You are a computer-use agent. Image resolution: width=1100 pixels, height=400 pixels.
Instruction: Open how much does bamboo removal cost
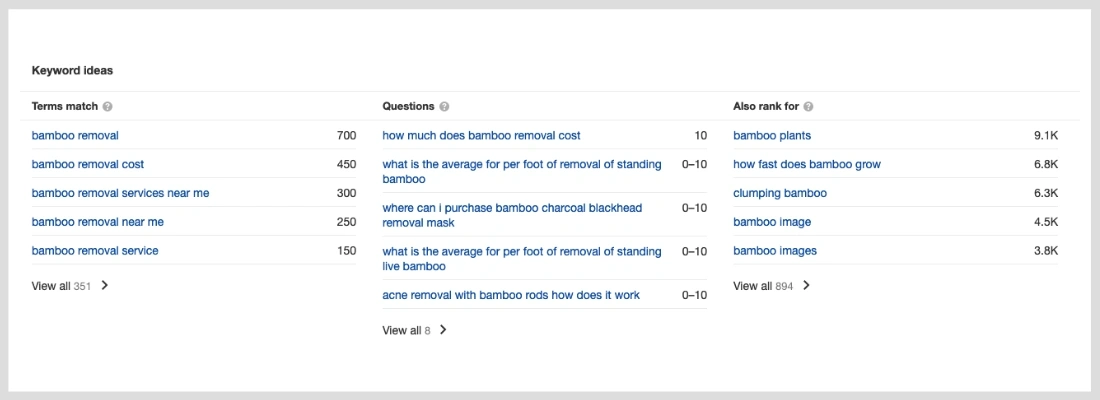coord(481,135)
